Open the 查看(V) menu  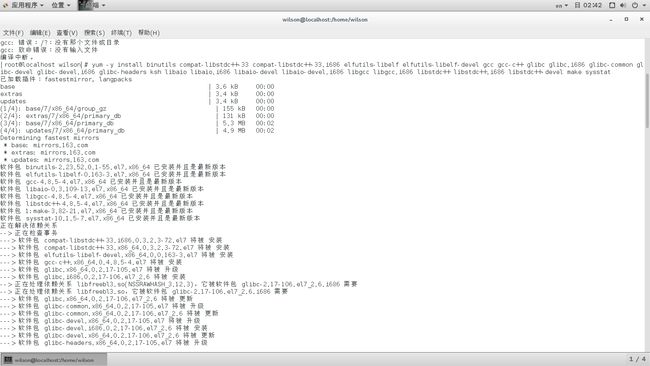tap(67, 32)
